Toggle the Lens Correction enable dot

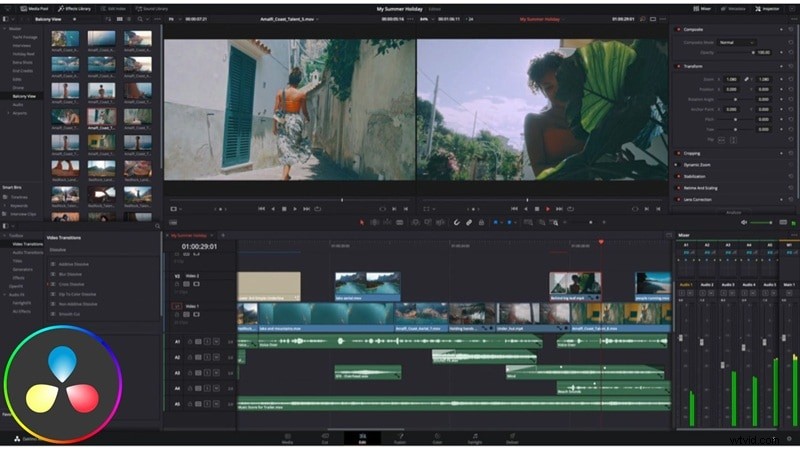[x=678, y=199]
